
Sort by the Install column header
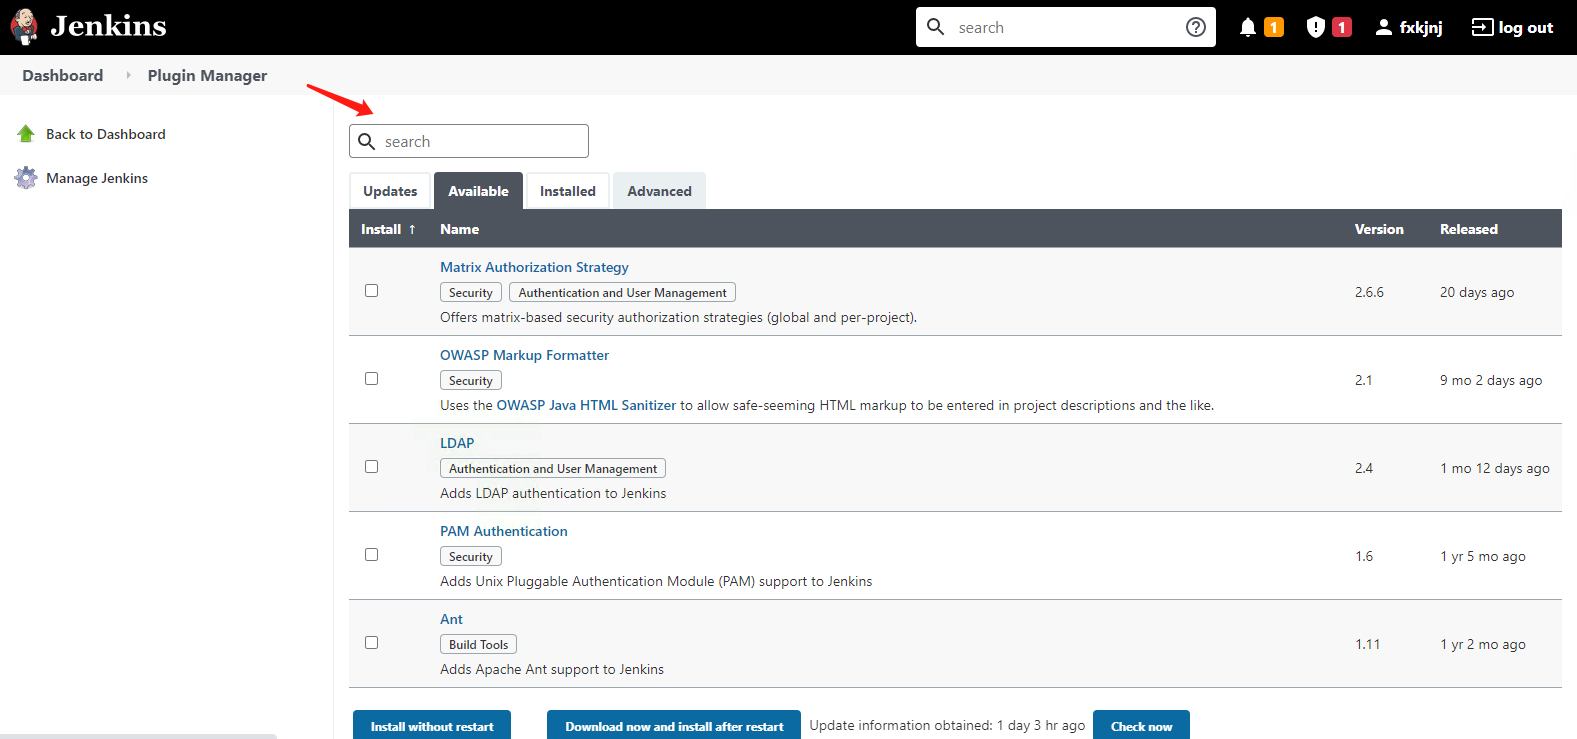coord(388,229)
